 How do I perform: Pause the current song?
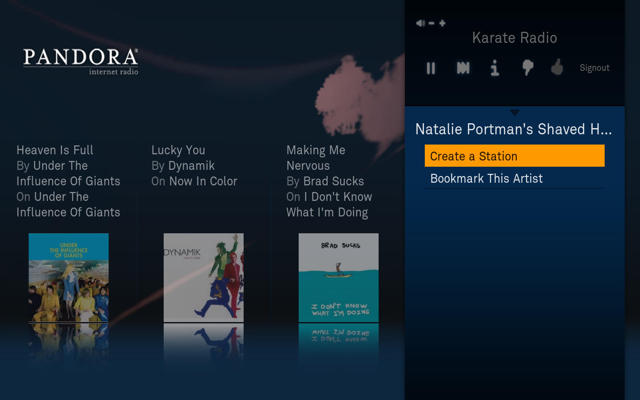click(431, 68)
